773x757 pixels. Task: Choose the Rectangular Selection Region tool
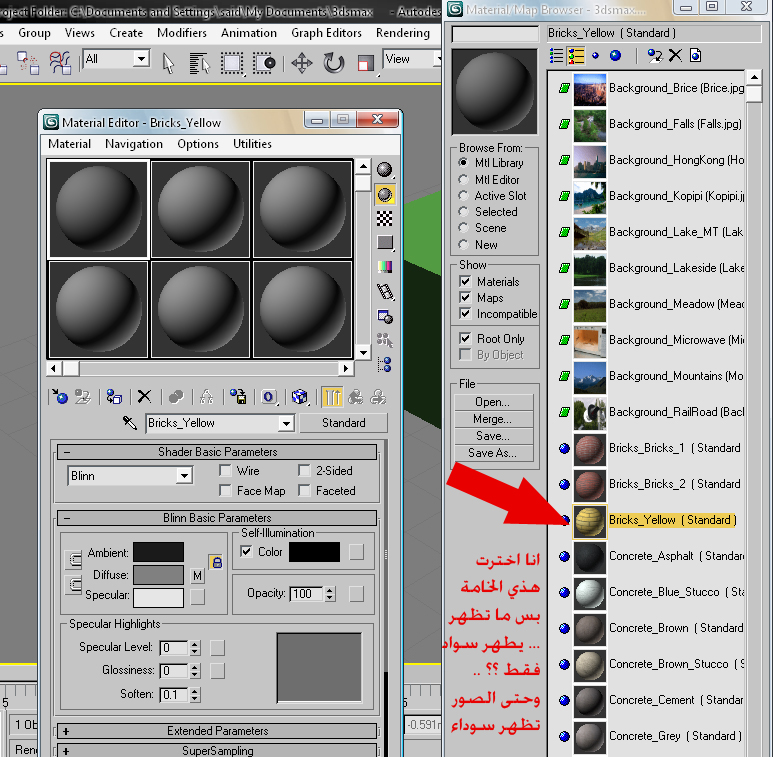232,64
